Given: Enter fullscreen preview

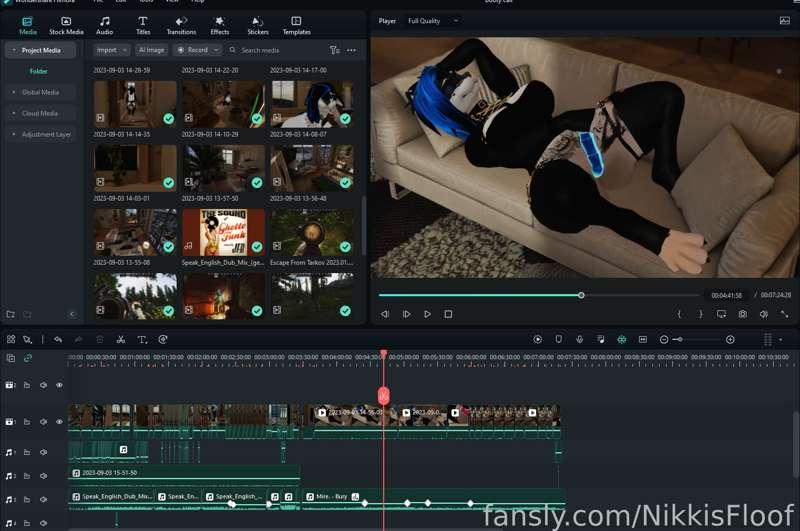Looking at the screenshot, I should 785,314.
